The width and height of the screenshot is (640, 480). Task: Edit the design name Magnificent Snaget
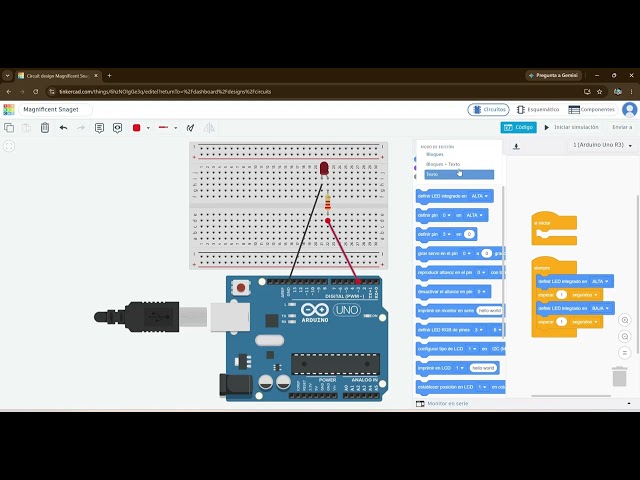point(55,109)
